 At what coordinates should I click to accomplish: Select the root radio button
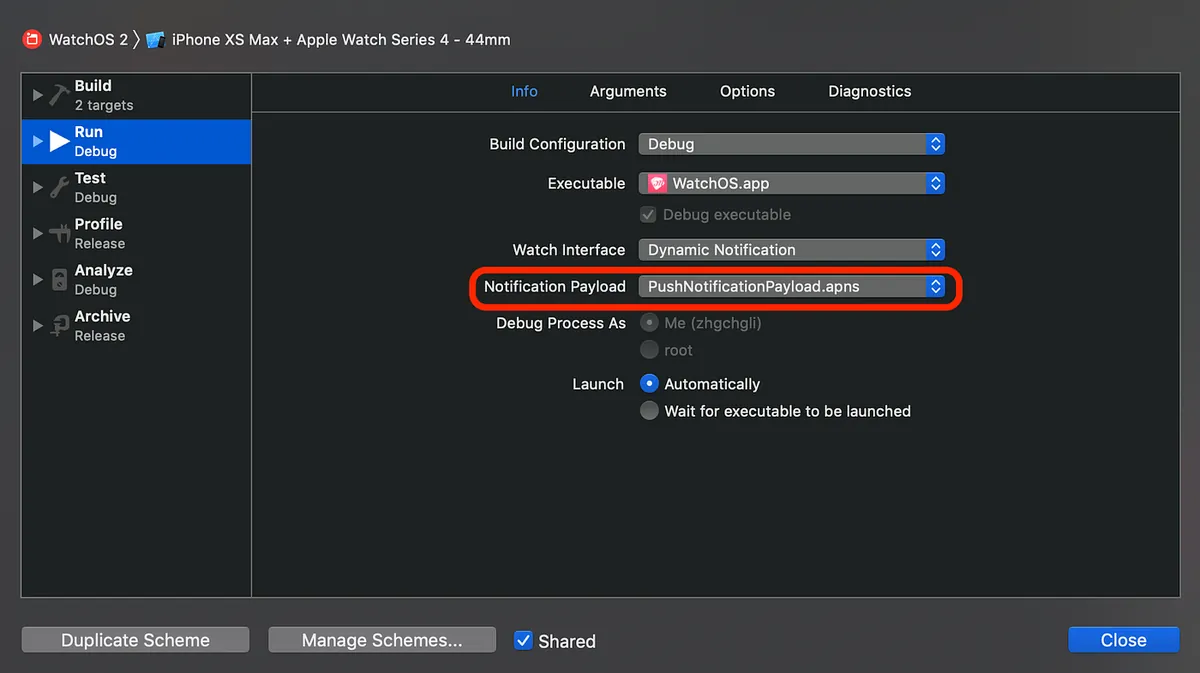tap(649, 350)
